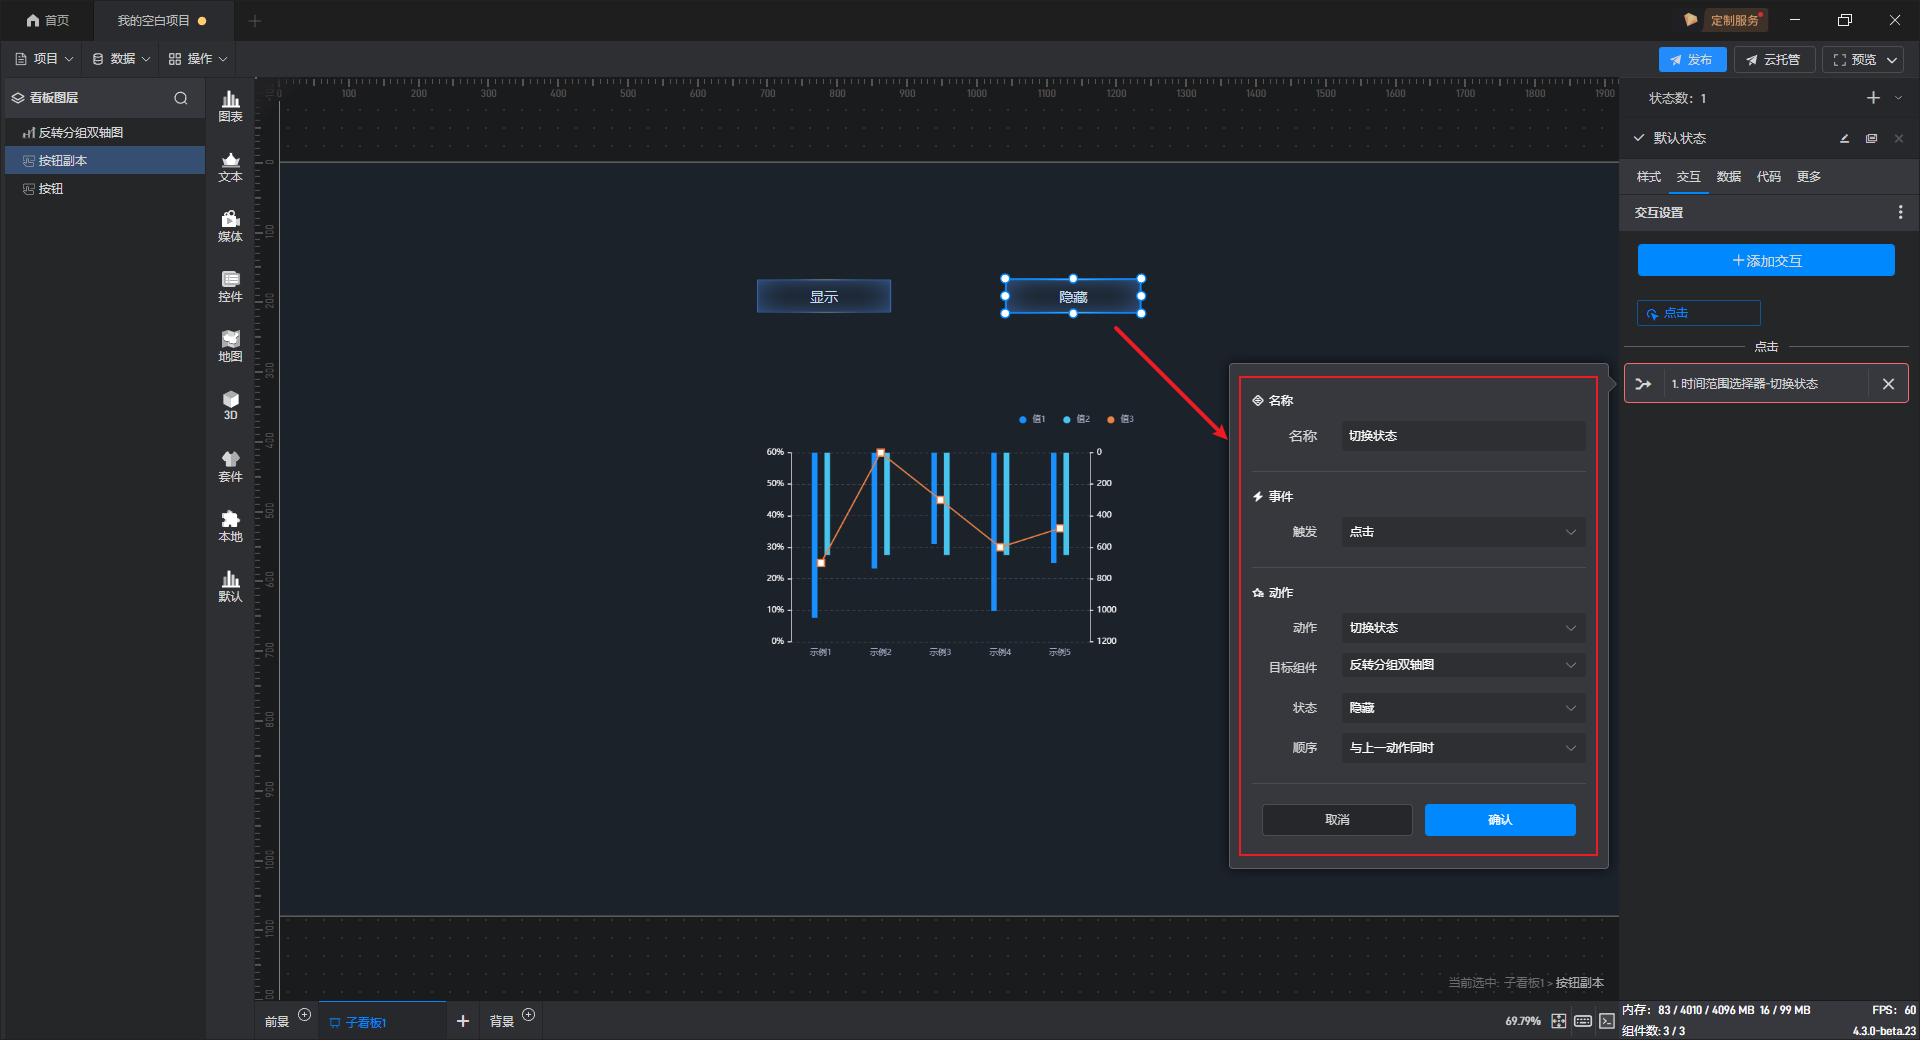Open the 图表 chart components panel
The image size is (1920, 1040).
pos(230,106)
